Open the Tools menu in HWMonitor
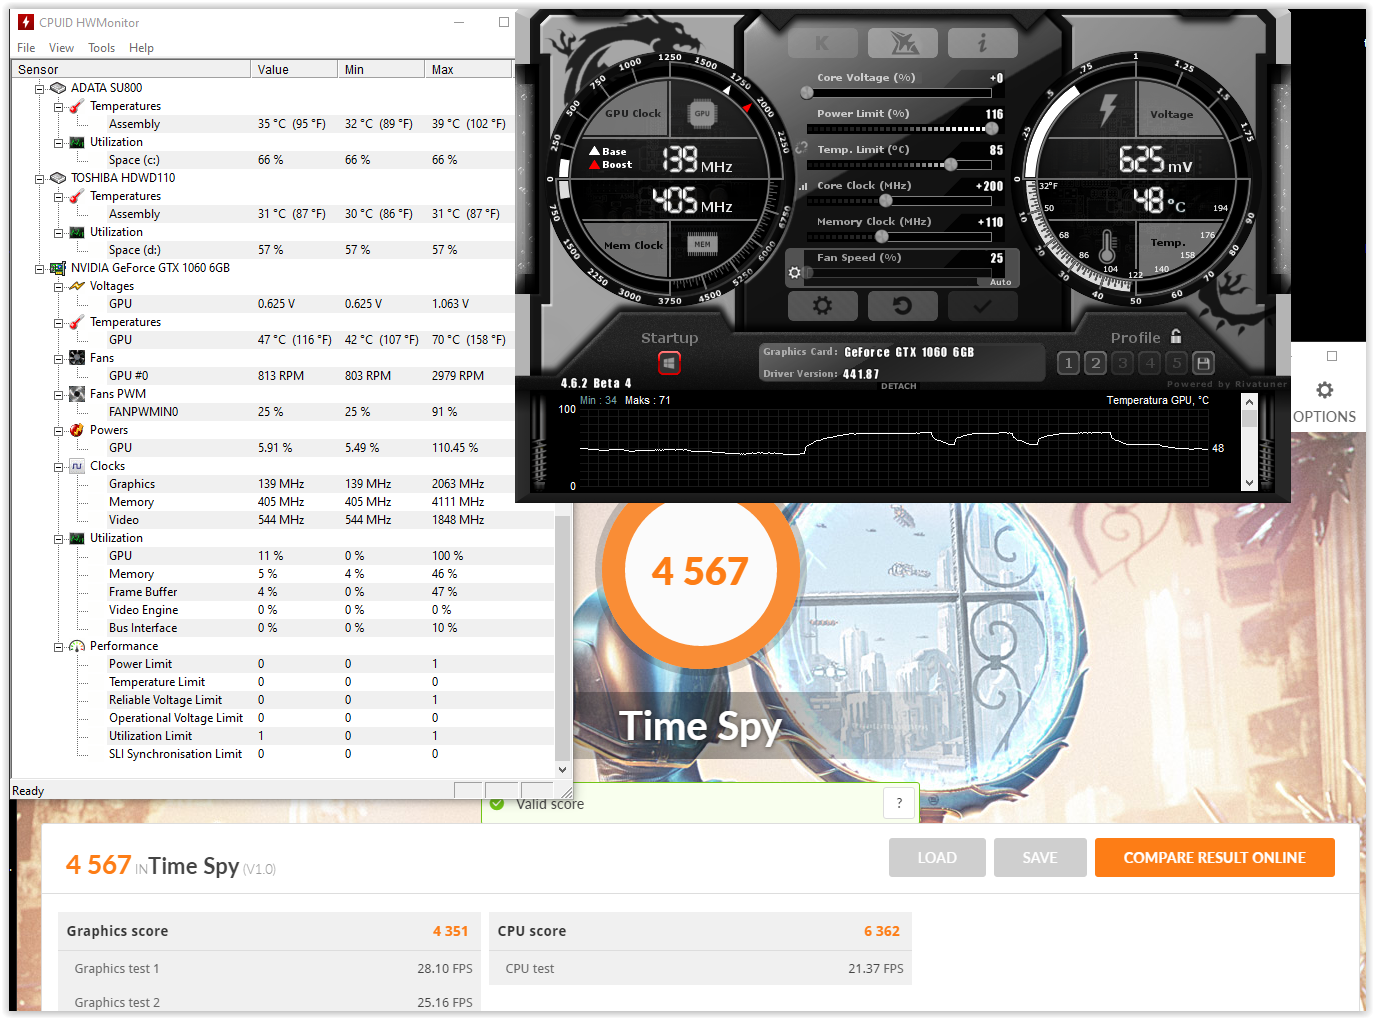 pyautogui.click(x=101, y=48)
